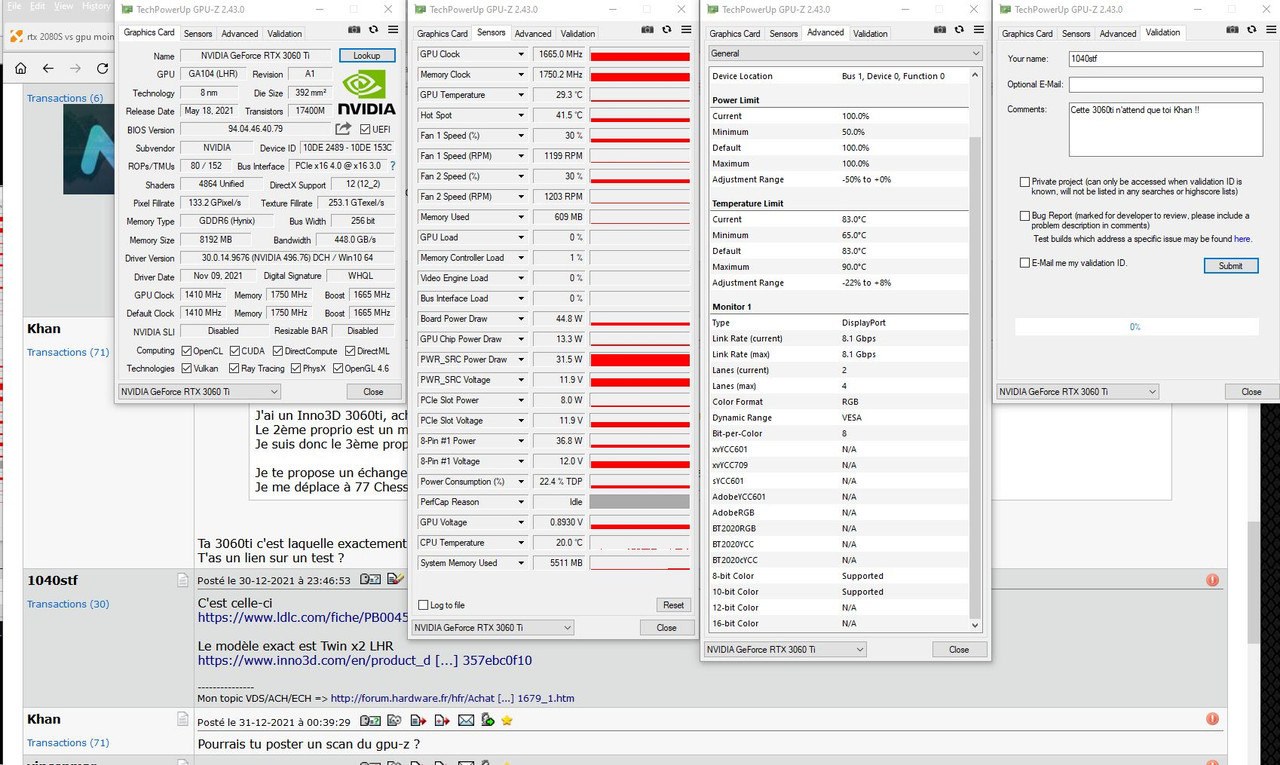The width and height of the screenshot is (1280, 765).
Task: Click PWR_SRC Power Draw sensor graph
Action: coord(640,360)
